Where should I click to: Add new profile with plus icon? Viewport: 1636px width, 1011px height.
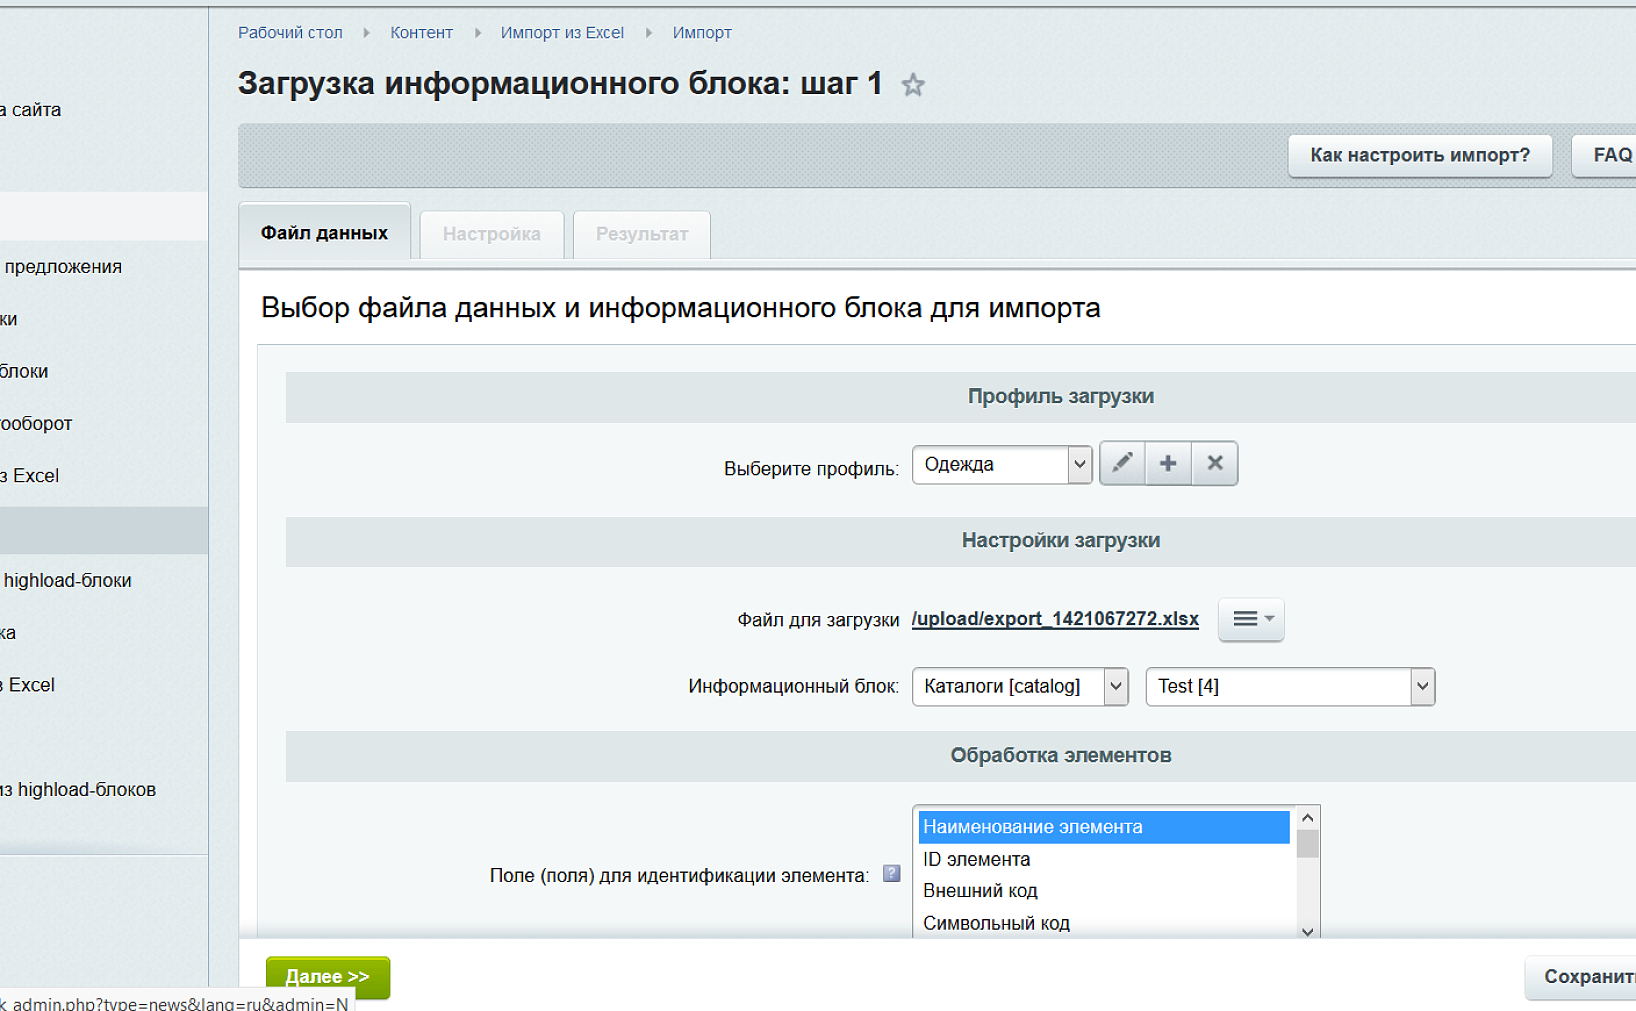pyautogui.click(x=1168, y=463)
